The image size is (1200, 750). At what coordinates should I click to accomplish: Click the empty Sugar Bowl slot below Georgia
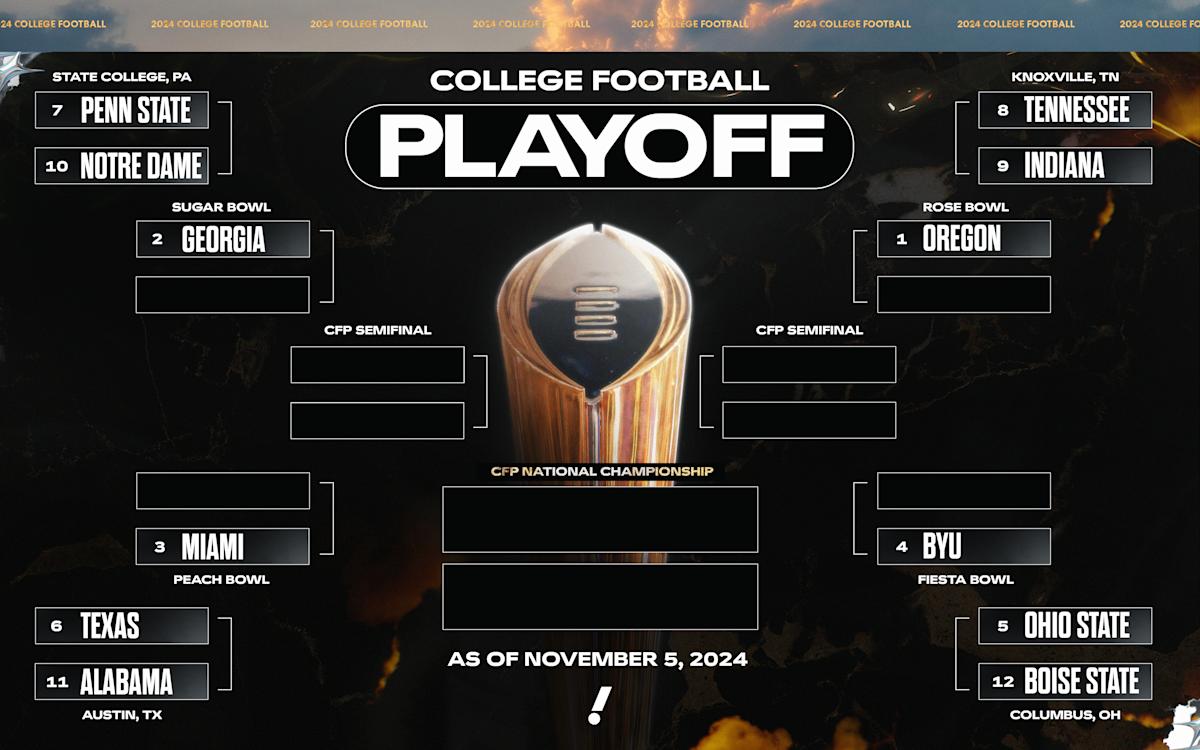[x=223, y=295]
